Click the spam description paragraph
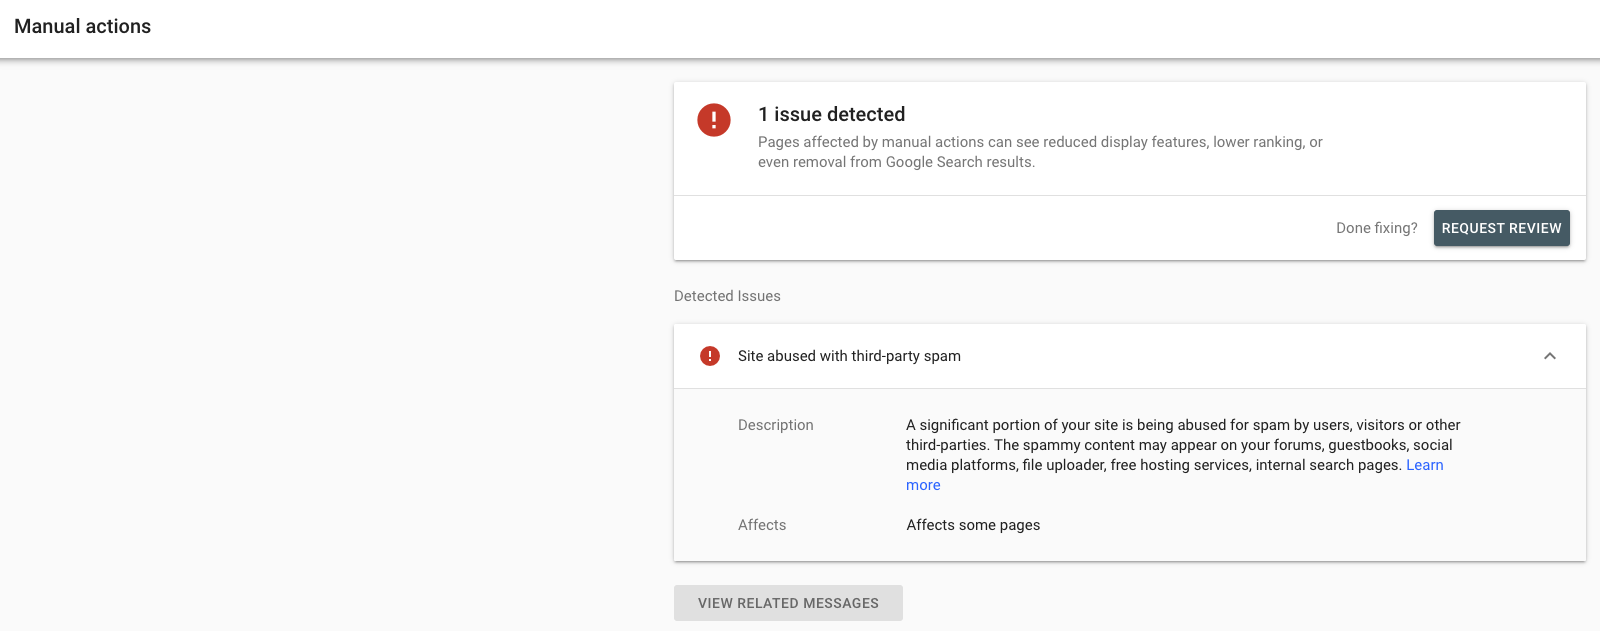This screenshot has height=631, width=1600. 1183,455
